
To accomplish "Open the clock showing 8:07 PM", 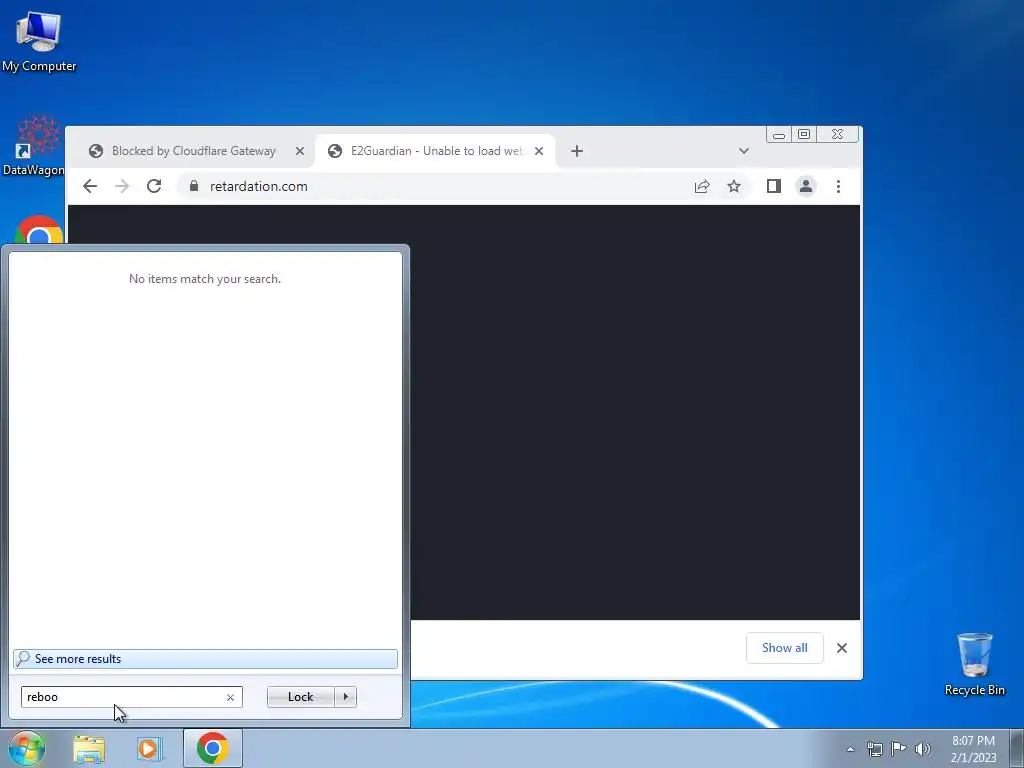I will point(973,749).
